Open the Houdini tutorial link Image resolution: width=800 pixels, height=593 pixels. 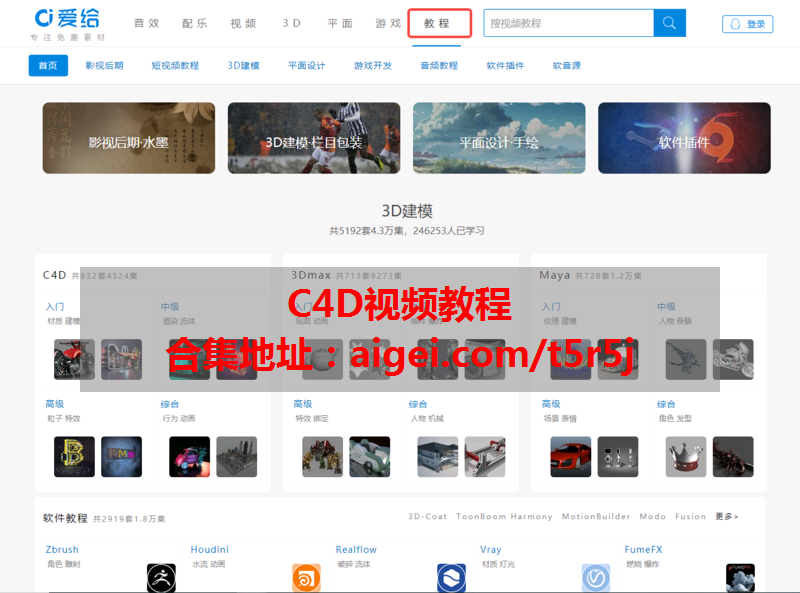[x=209, y=550]
